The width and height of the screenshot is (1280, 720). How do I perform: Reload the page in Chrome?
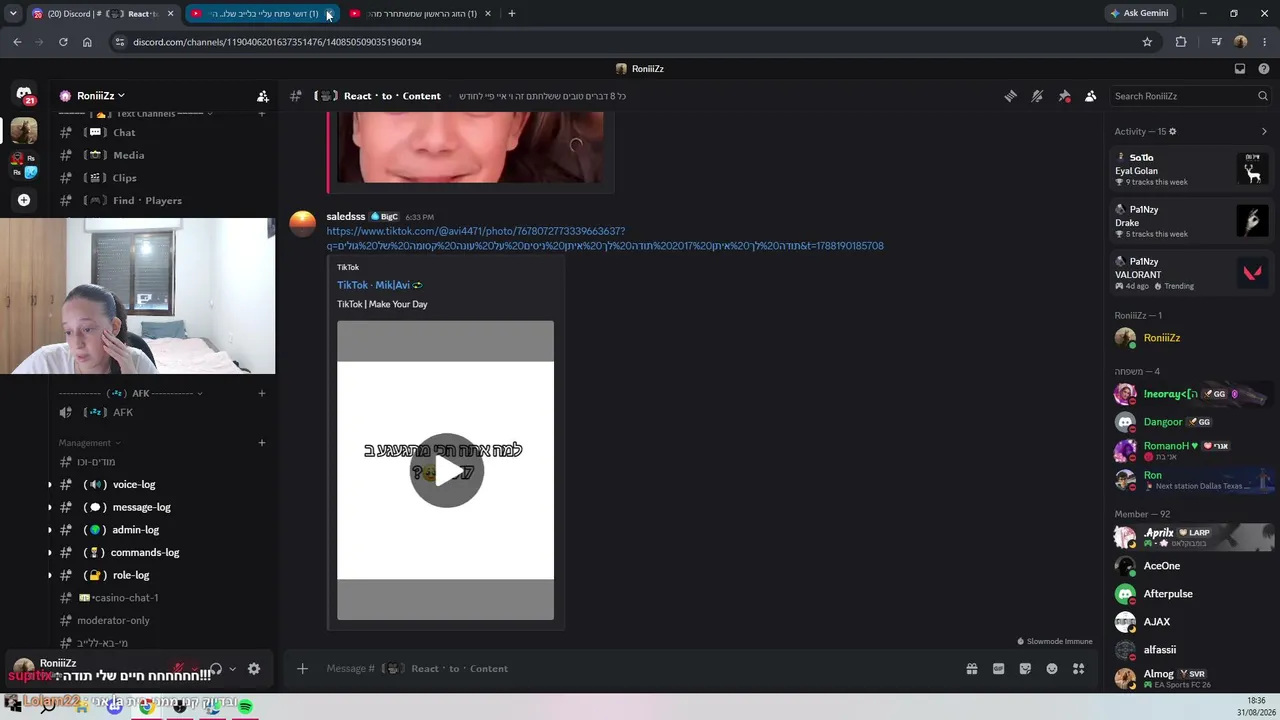(63, 42)
